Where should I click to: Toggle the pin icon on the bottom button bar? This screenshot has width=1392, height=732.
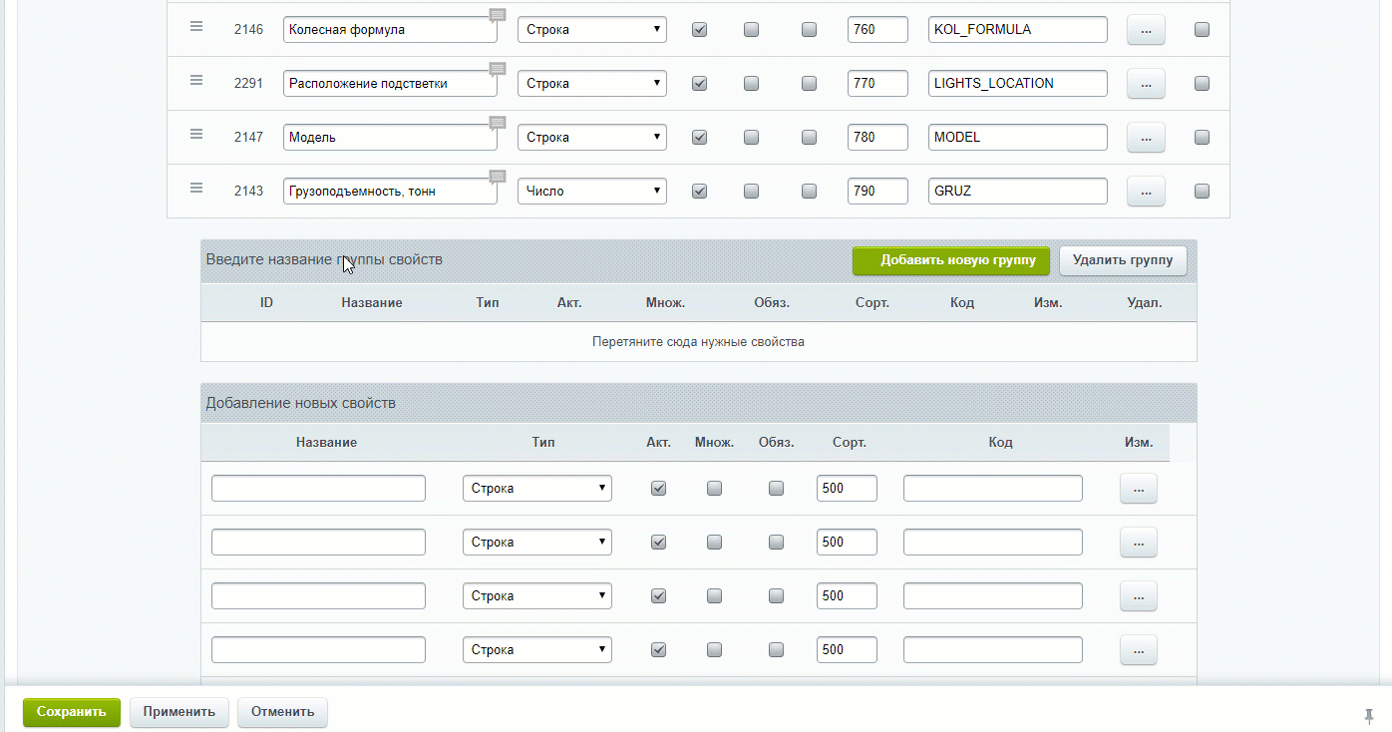(1369, 715)
